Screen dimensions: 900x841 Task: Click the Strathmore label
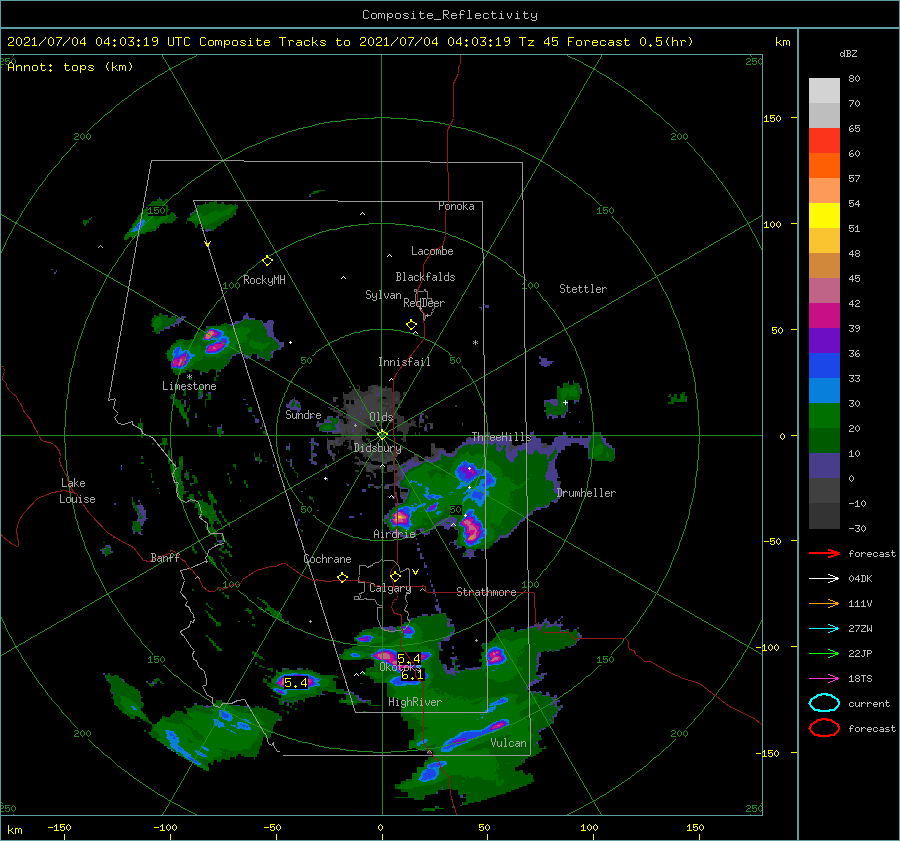(486, 592)
